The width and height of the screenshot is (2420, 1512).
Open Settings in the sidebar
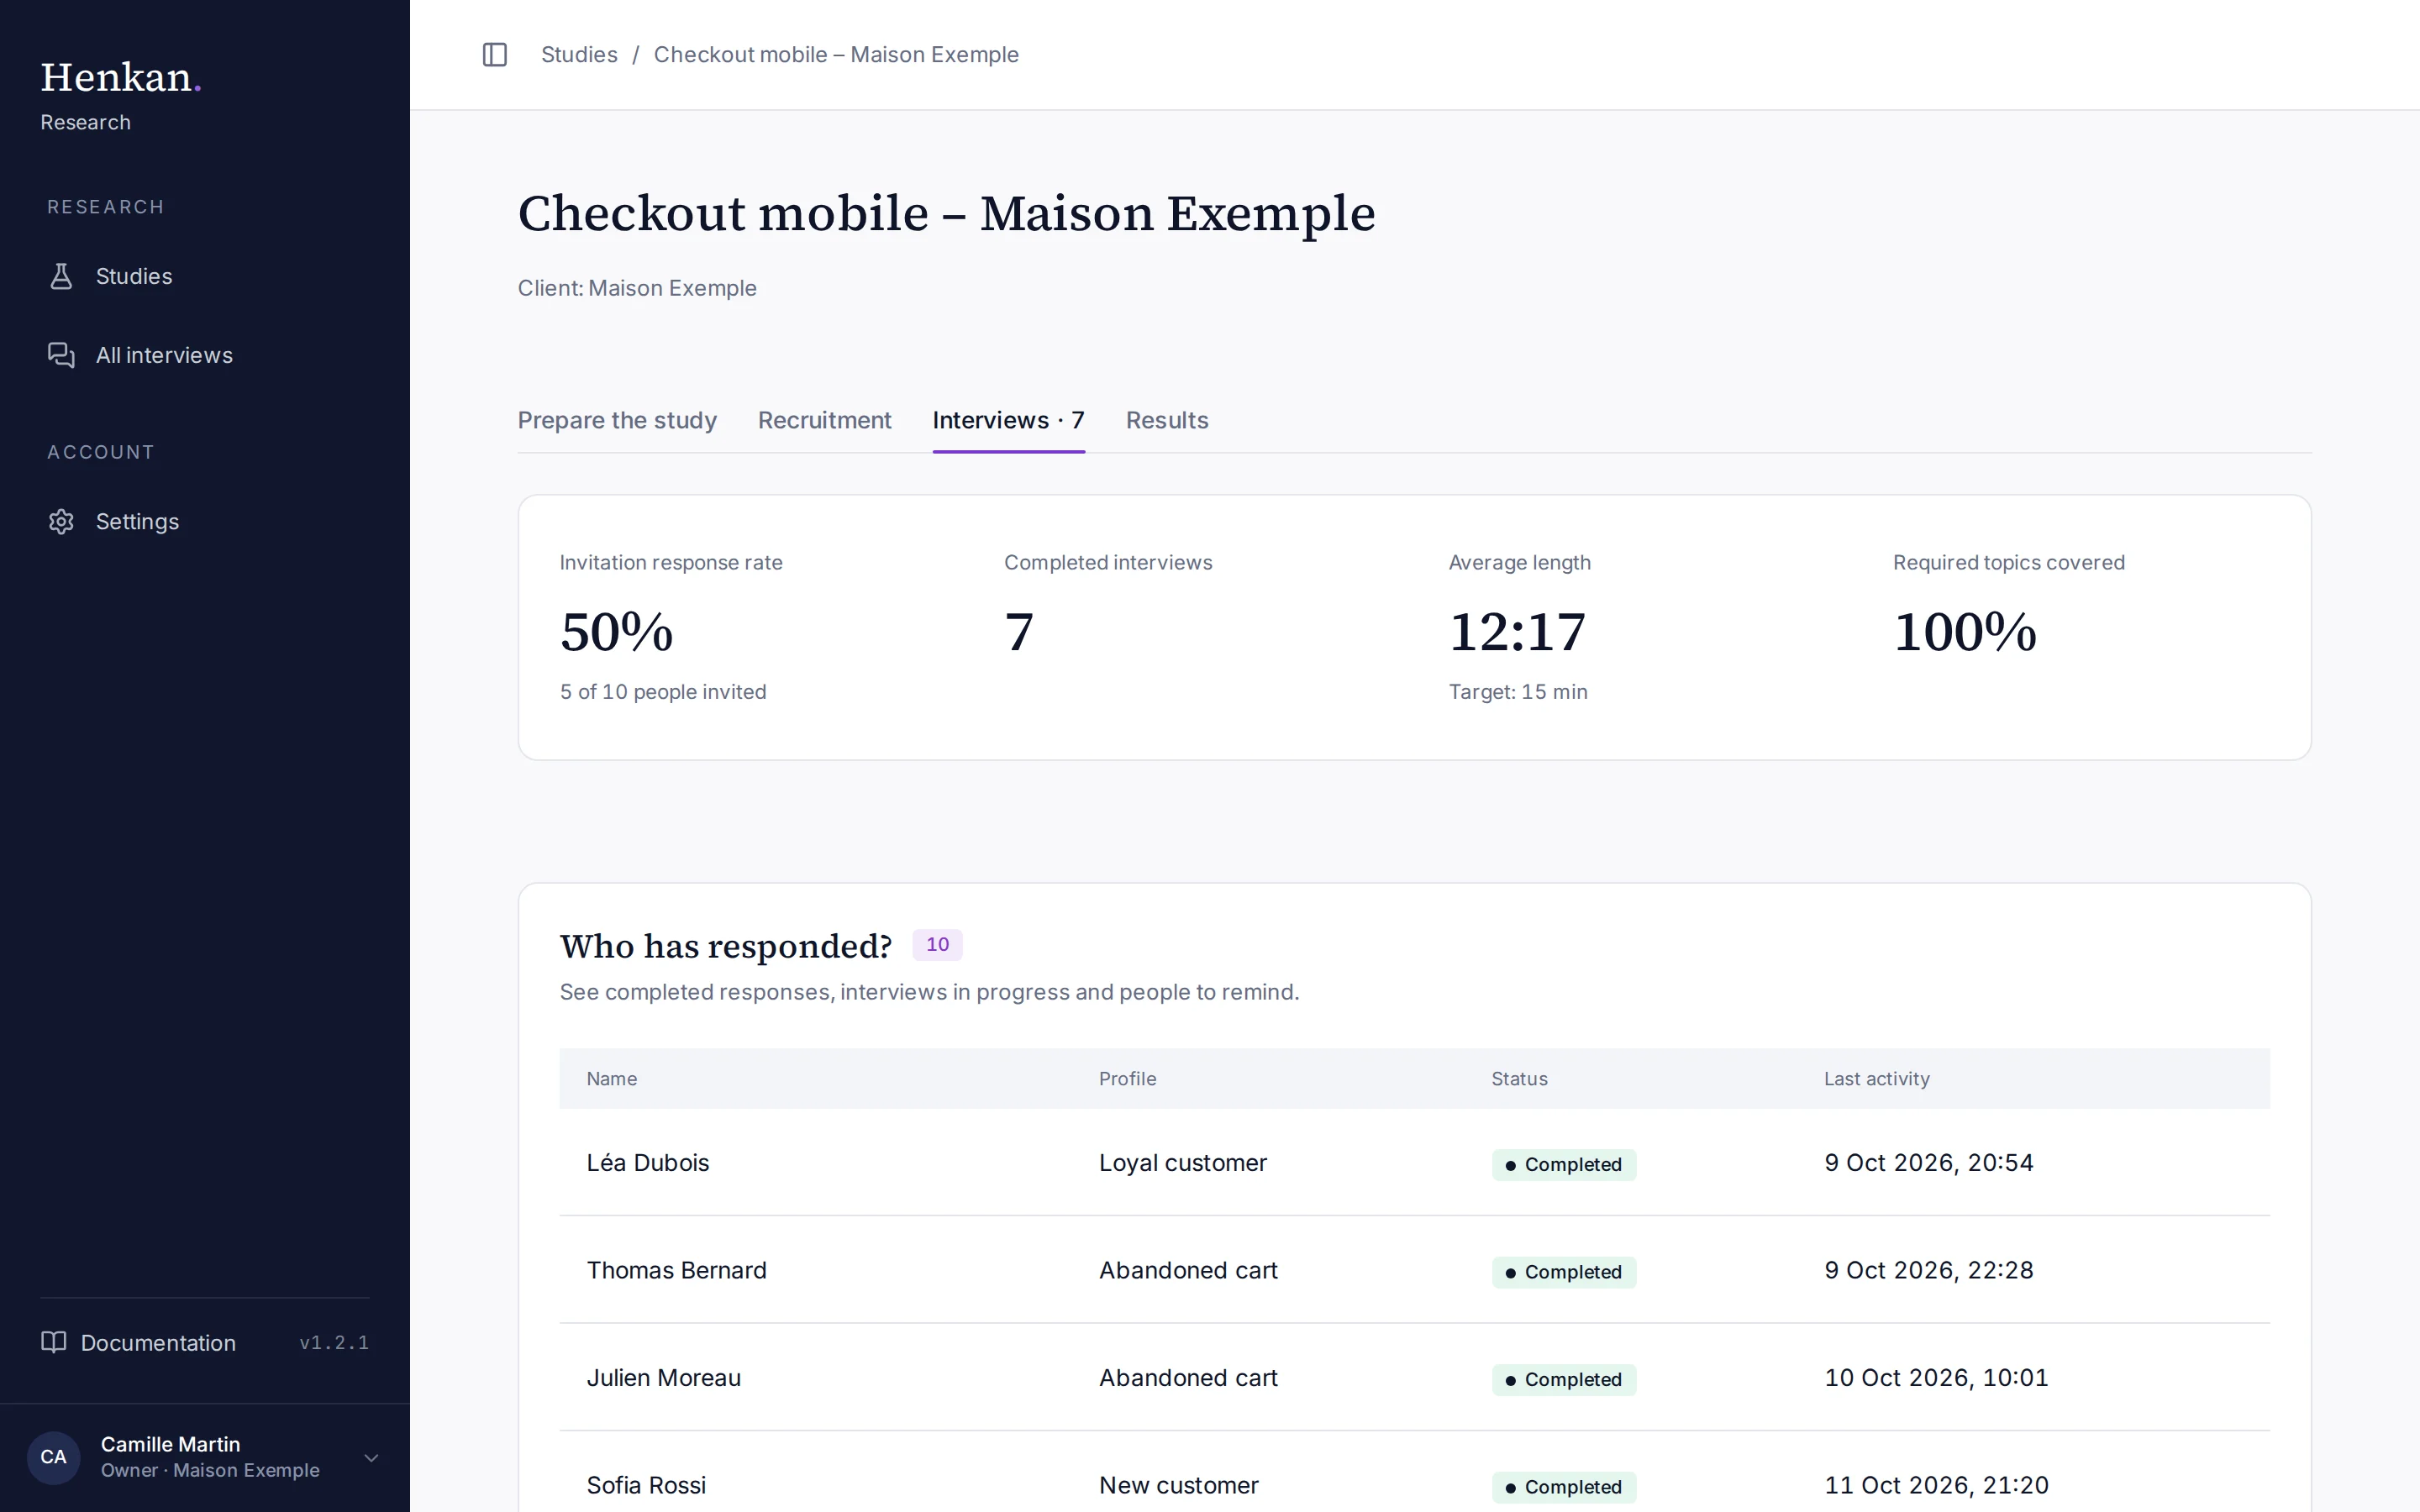(x=137, y=522)
